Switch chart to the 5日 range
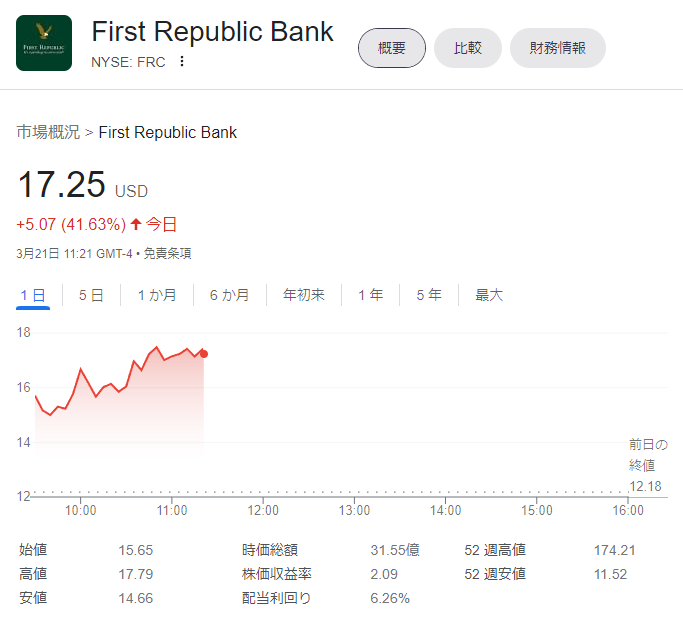Viewport: 683px width, 621px height. (x=91, y=295)
